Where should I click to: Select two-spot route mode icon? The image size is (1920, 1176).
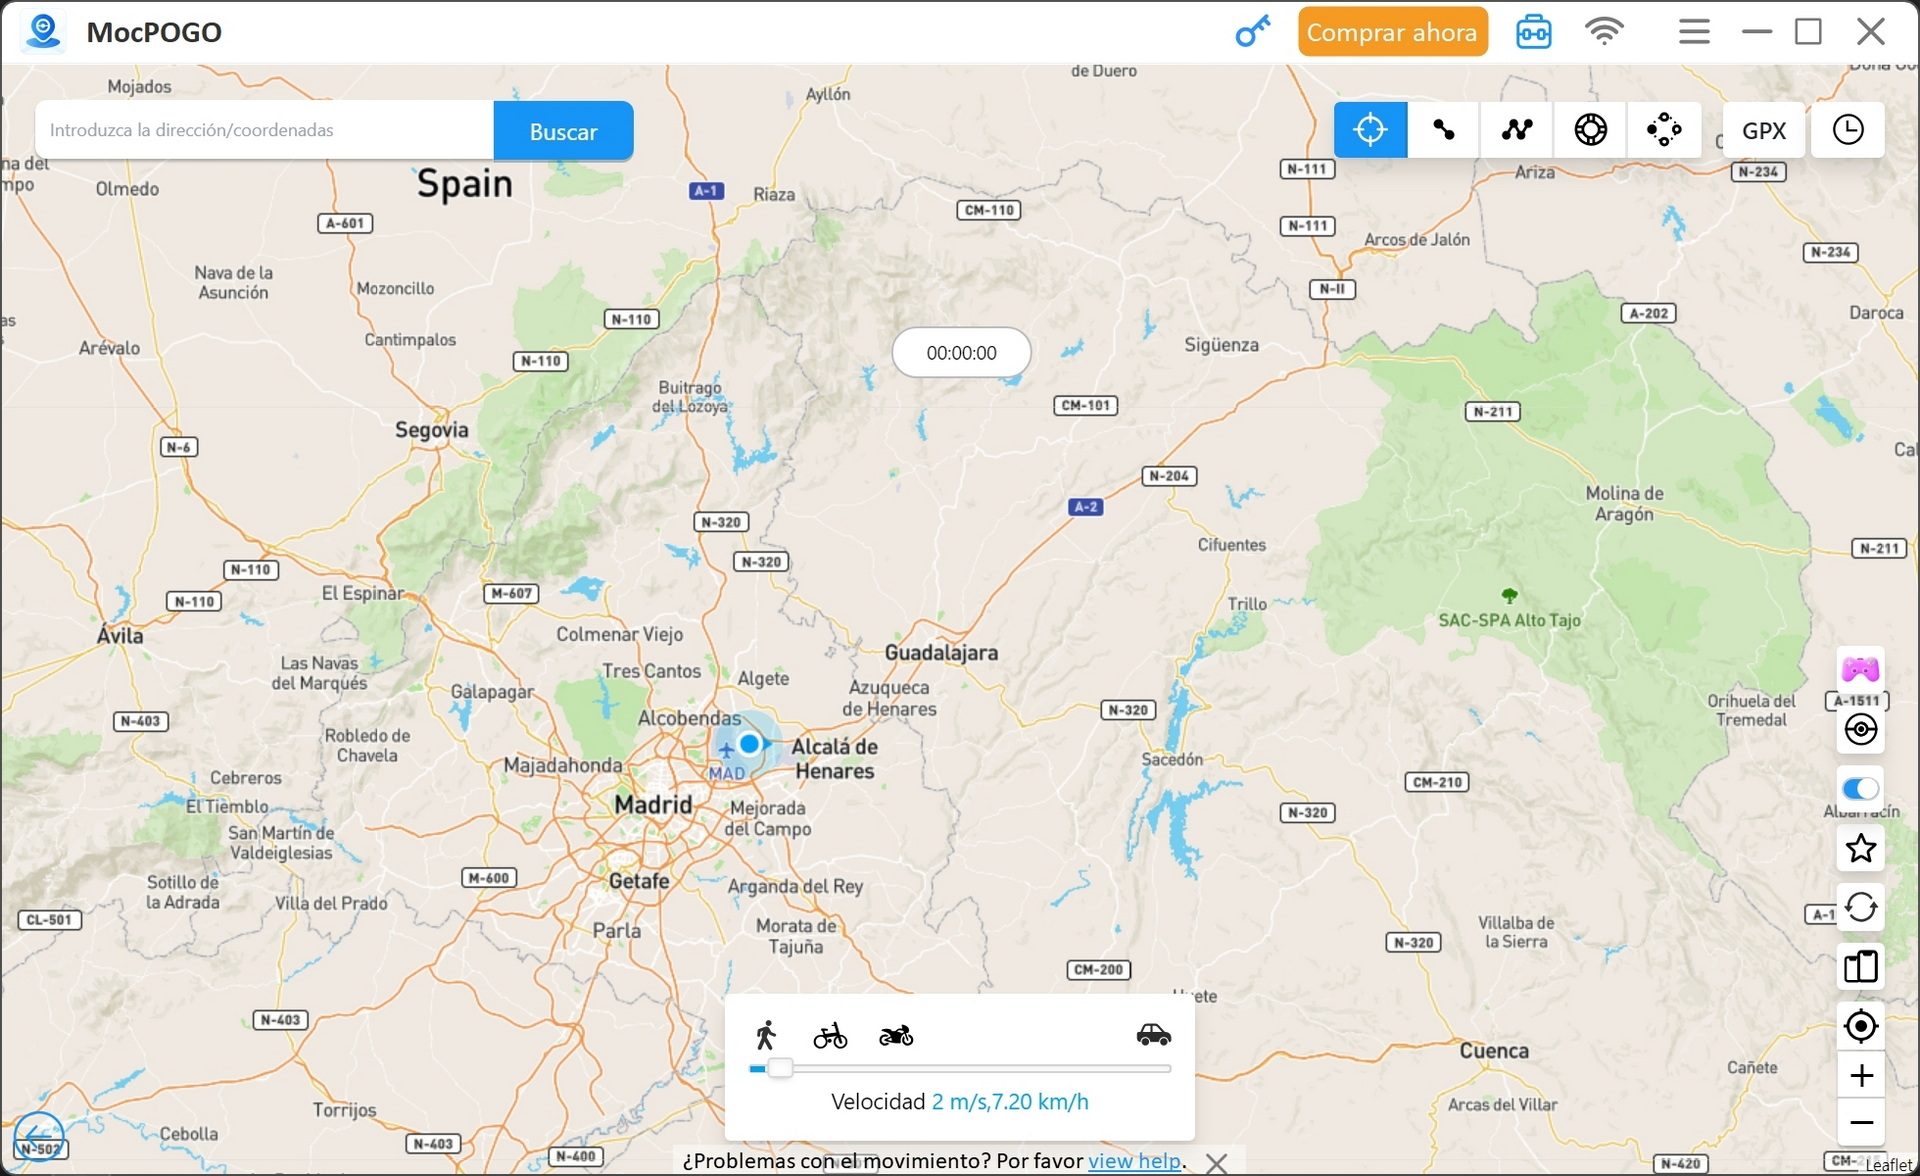tap(1444, 130)
